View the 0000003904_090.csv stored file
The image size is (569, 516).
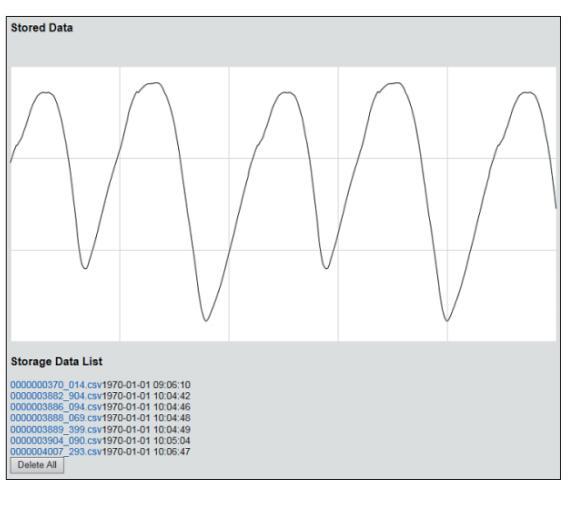point(56,441)
